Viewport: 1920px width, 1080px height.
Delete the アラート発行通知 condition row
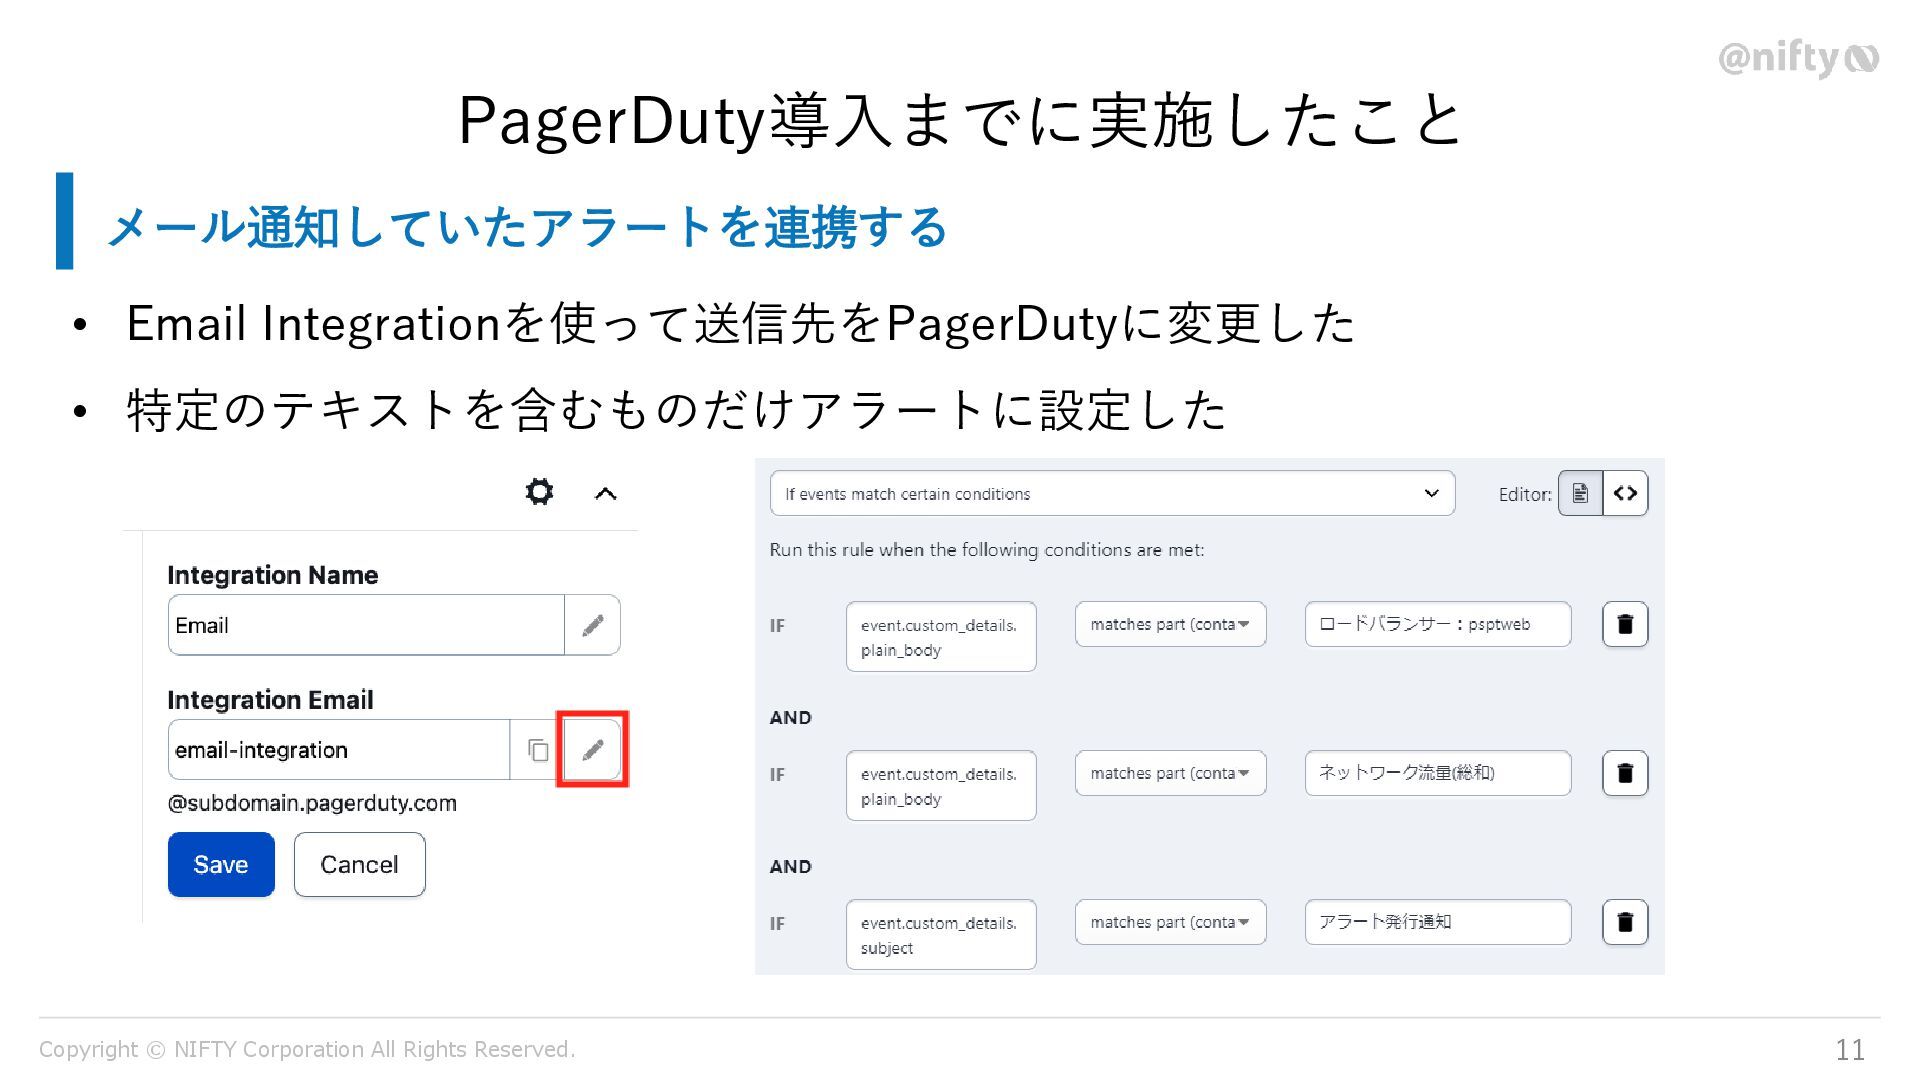(x=1625, y=922)
